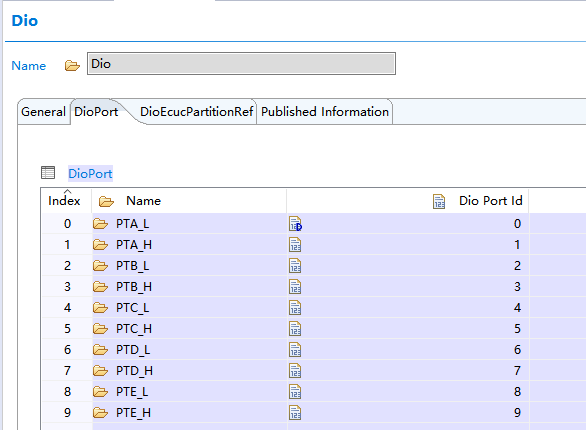Select the DioPort tab
The width and height of the screenshot is (586, 430).
coord(96,112)
